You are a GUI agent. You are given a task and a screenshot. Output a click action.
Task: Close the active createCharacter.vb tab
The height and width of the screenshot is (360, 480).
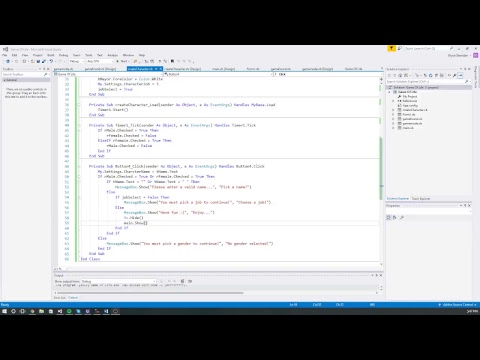160,69
